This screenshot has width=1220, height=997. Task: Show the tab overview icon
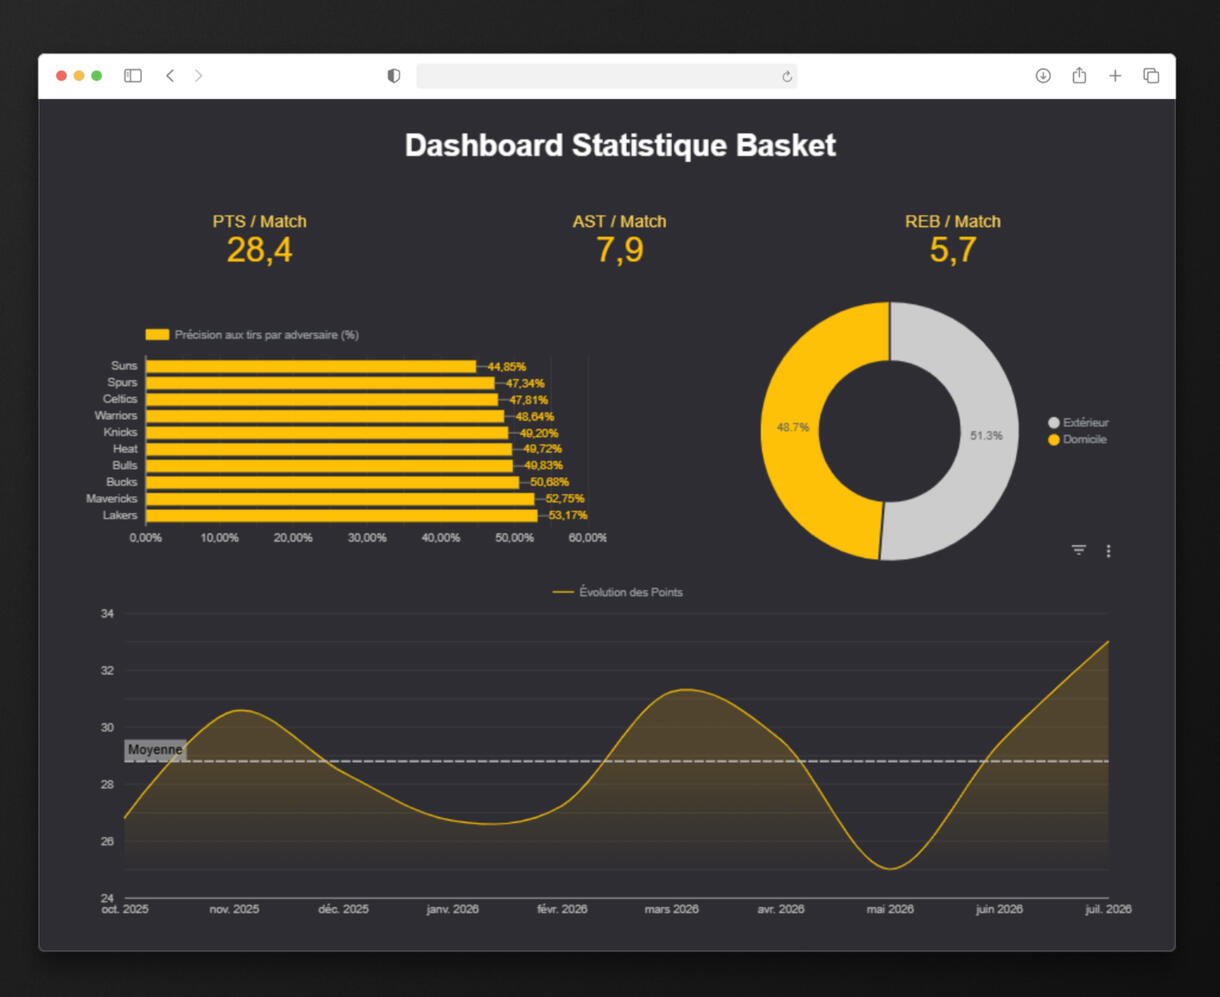[x=1151, y=76]
